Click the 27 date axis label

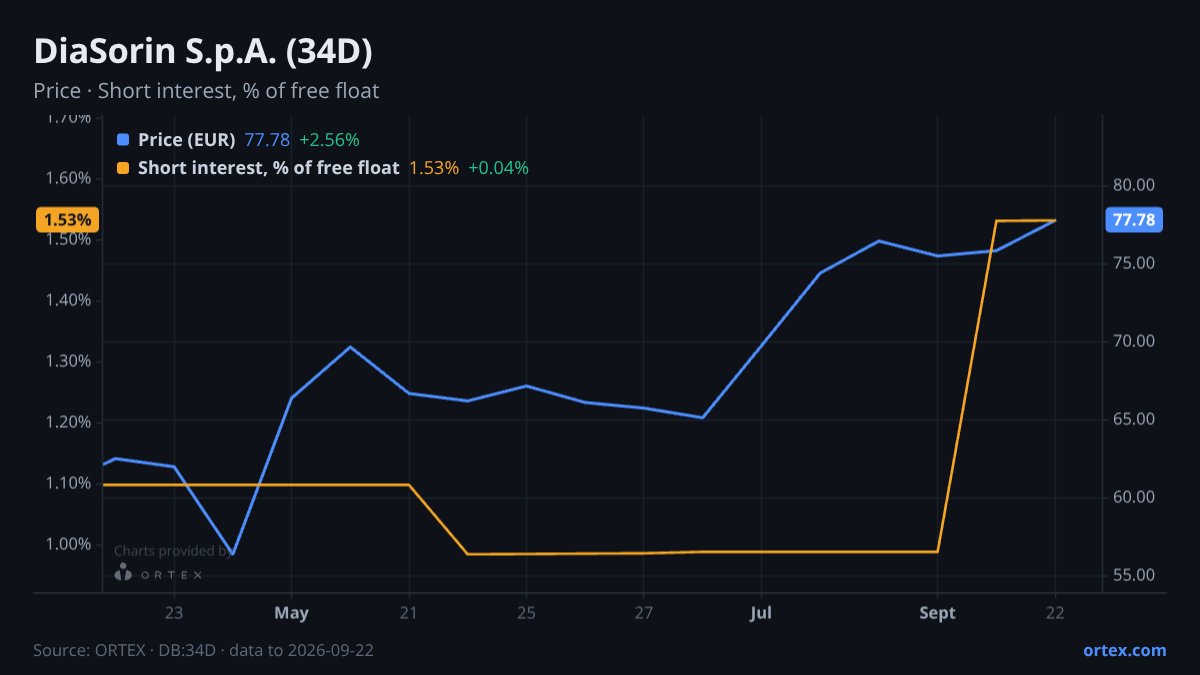point(644,613)
